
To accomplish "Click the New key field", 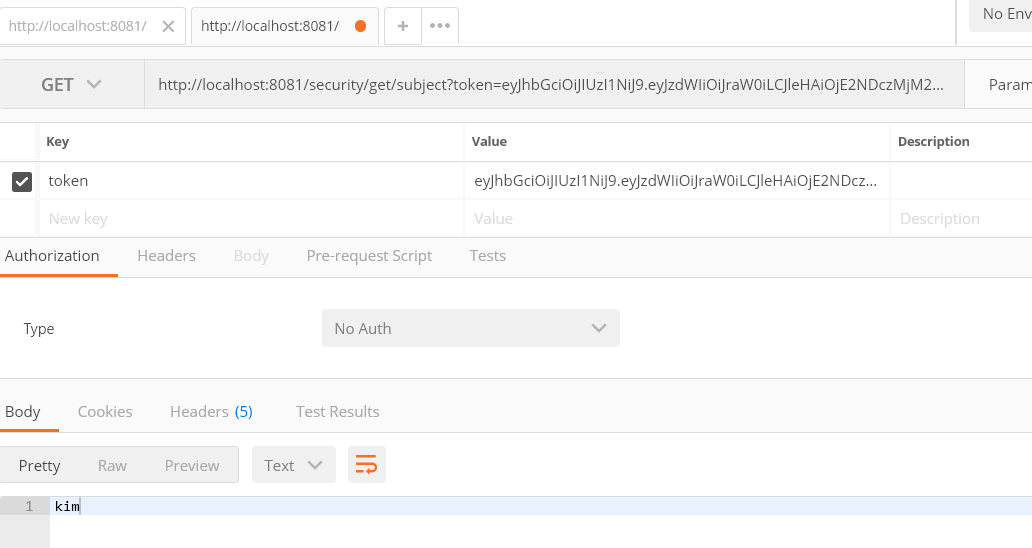I will pyautogui.click(x=251, y=218).
